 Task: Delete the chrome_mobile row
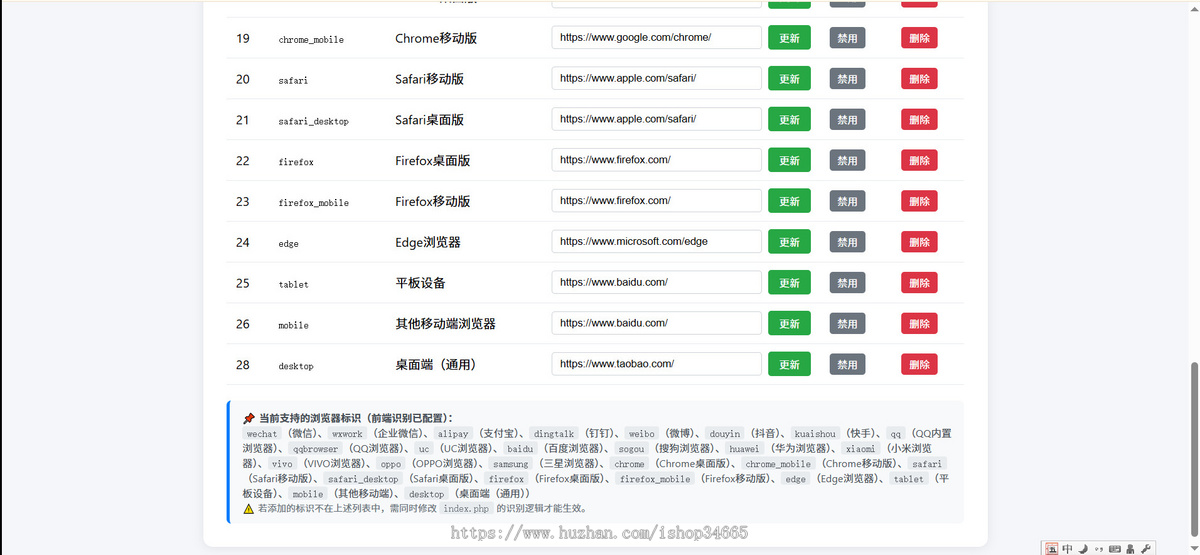point(919,38)
